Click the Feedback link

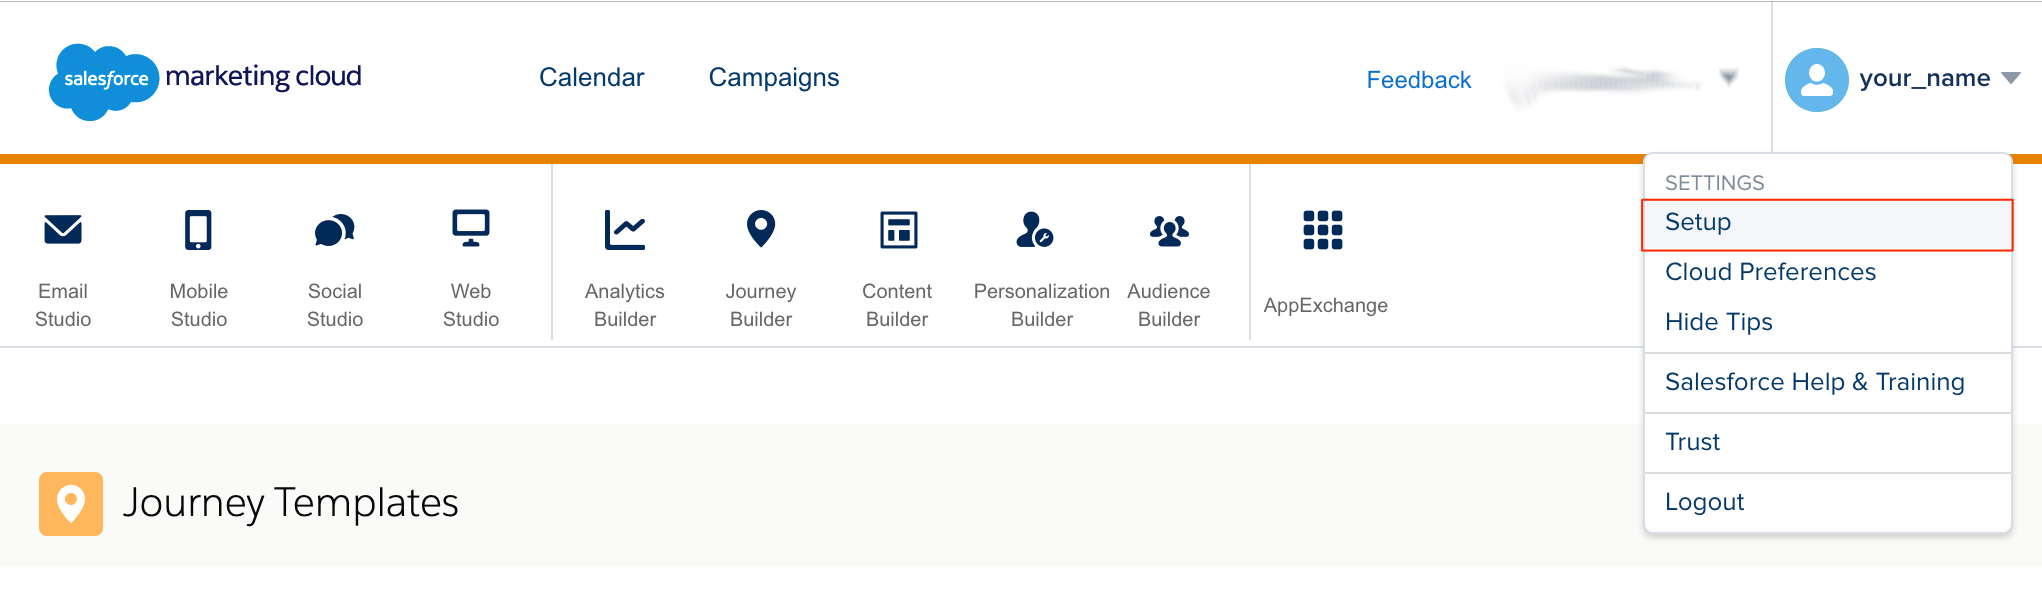point(1418,80)
